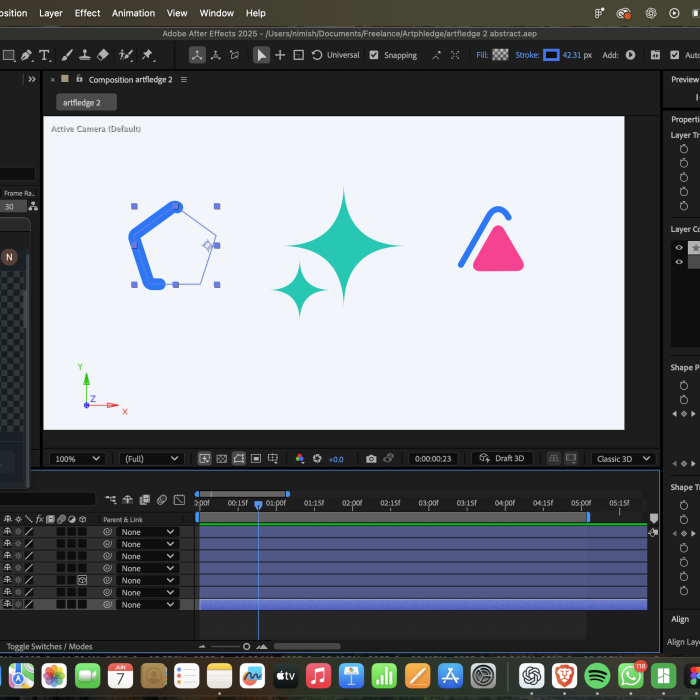Viewport: 700px width, 700px height.
Task: Choose the Clone Stamp tool
Action: coord(86,55)
